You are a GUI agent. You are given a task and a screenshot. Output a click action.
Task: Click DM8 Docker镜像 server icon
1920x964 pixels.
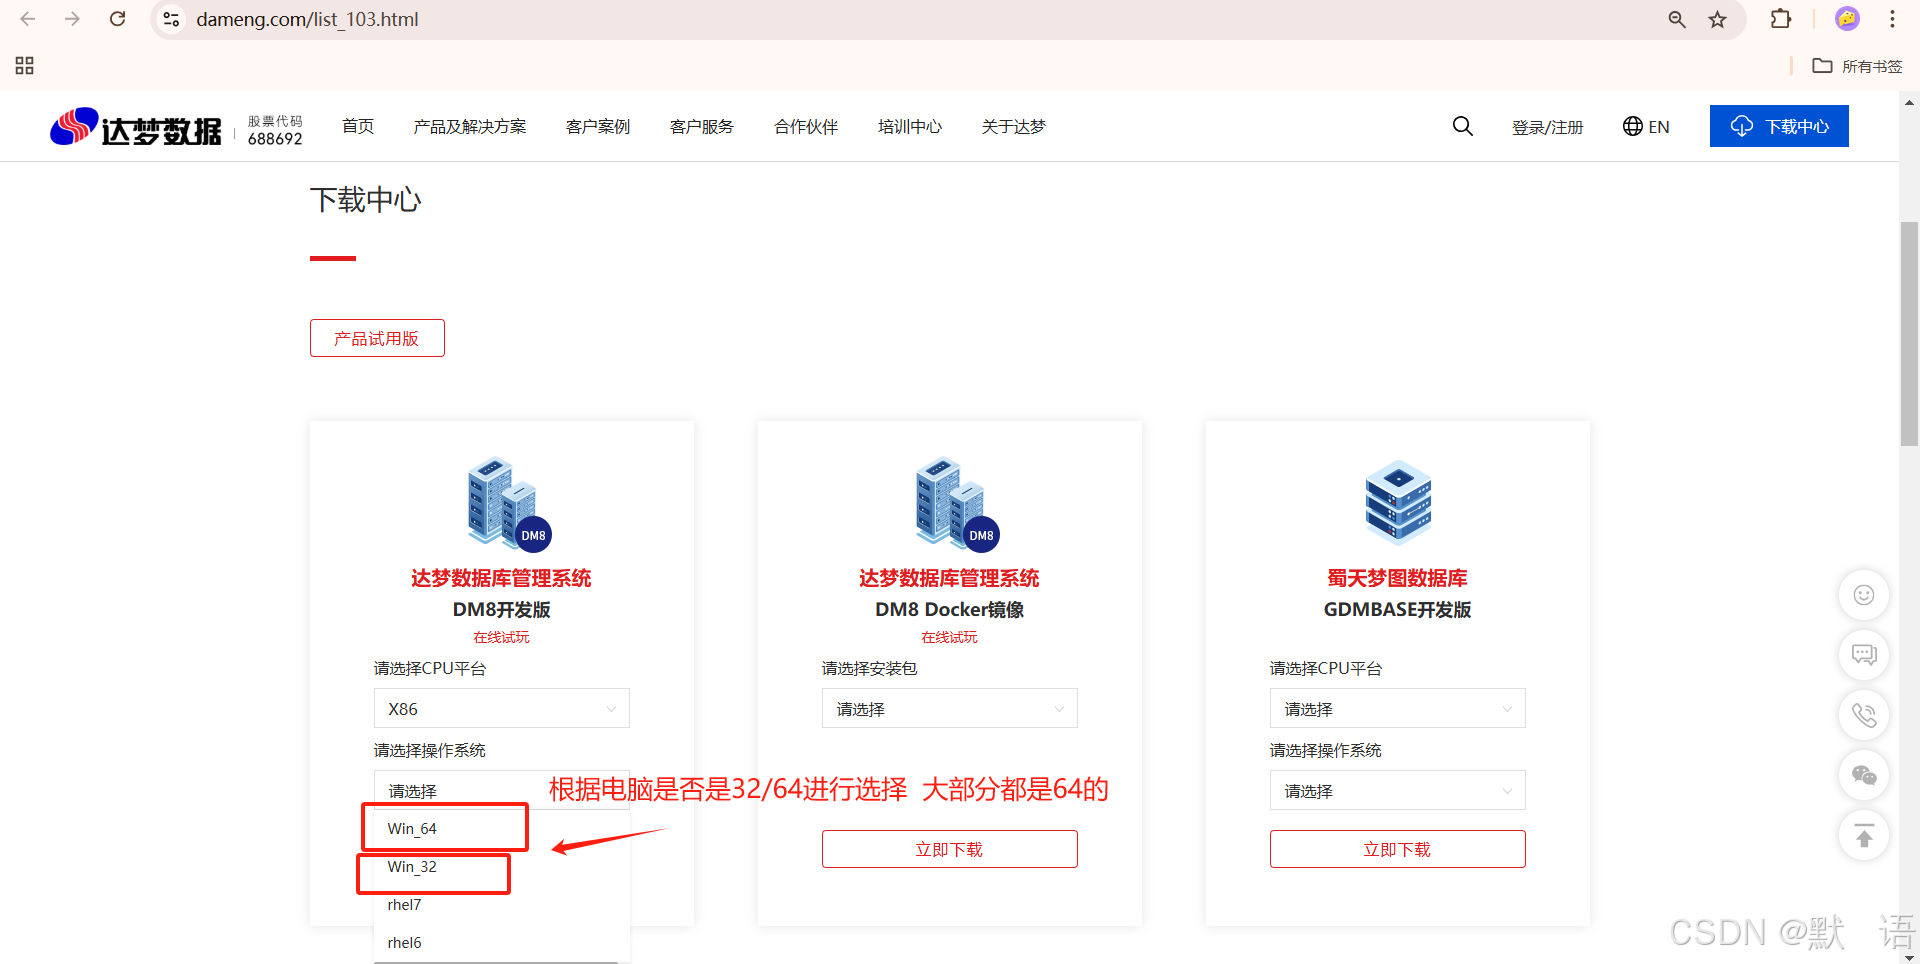[956, 503]
